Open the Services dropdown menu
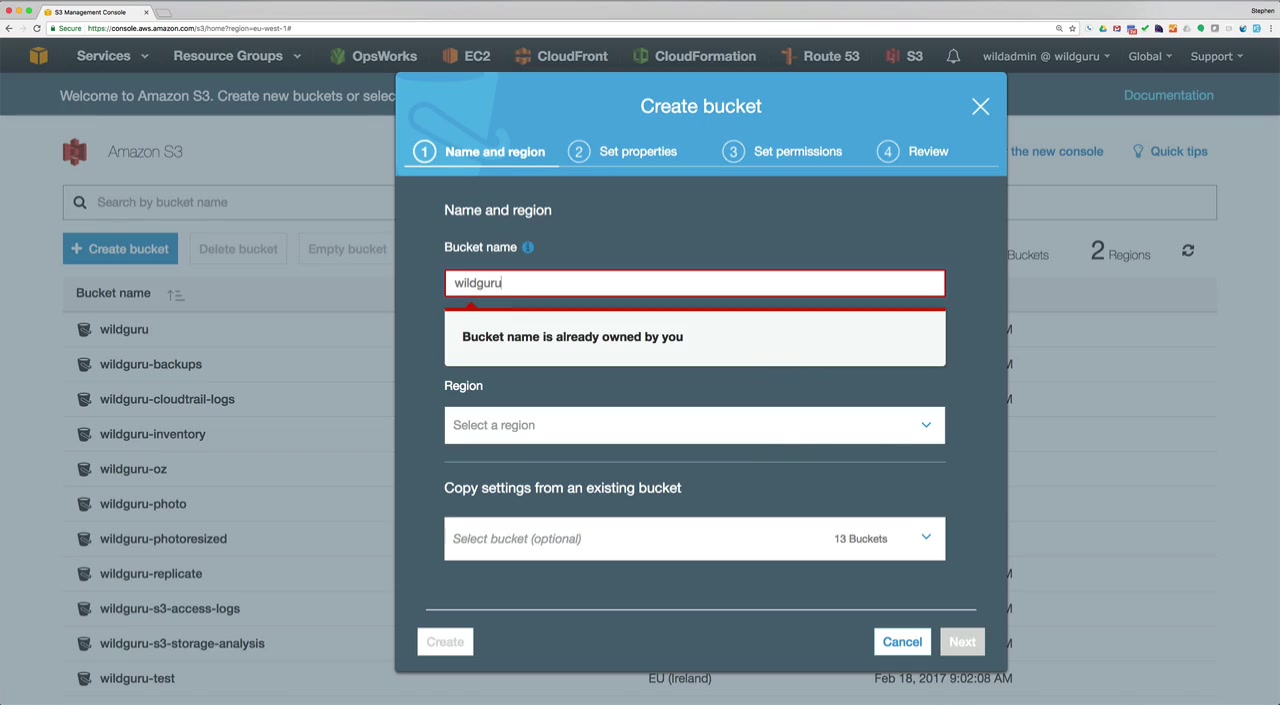Viewport: 1280px width, 720px height. (x=111, y=56)
